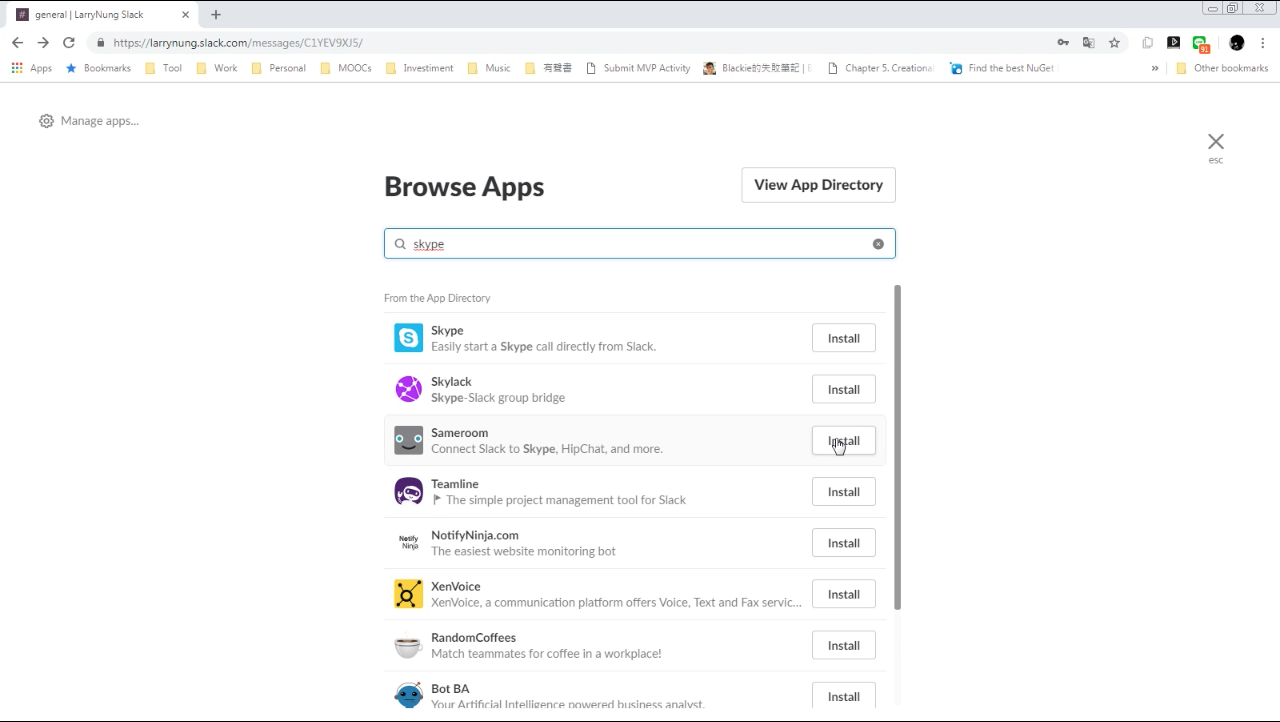
Task: Click the Bot BA app name
Action: click(x=450, y=688)
